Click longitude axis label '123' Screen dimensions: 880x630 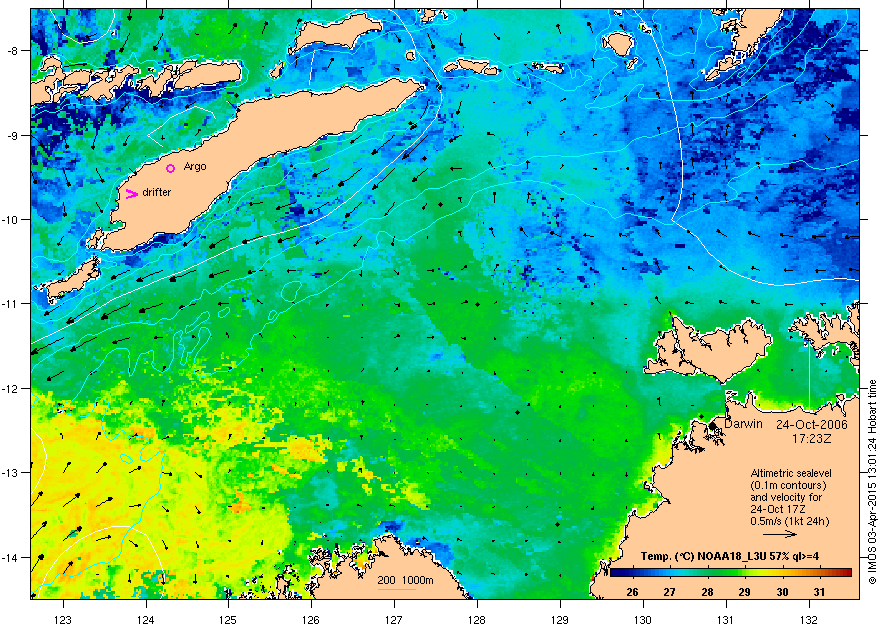[x=63, y=620]
